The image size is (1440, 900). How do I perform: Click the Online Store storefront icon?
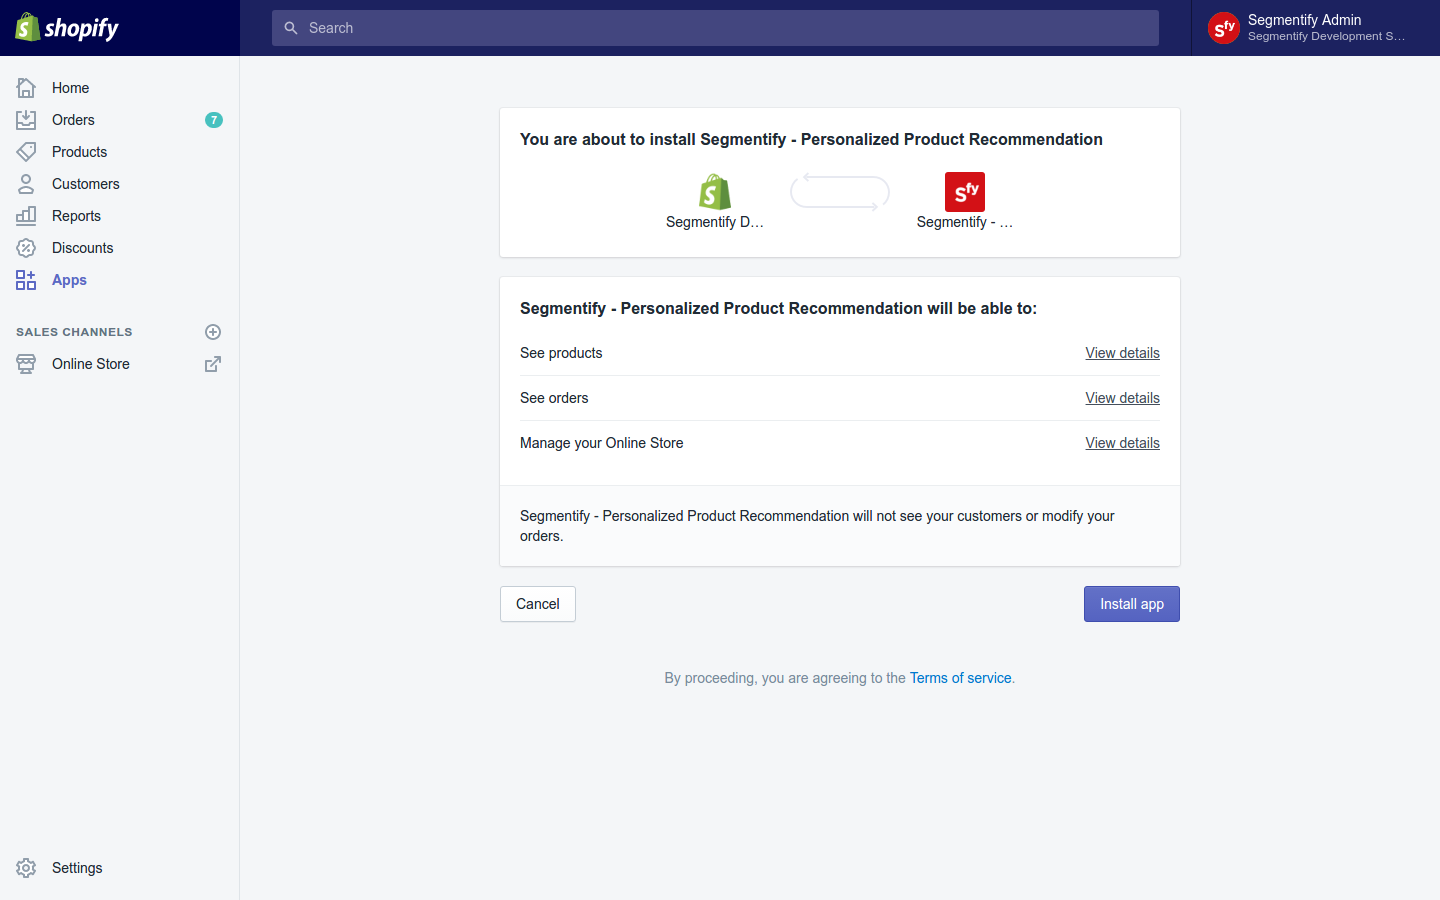coord(26,364)
